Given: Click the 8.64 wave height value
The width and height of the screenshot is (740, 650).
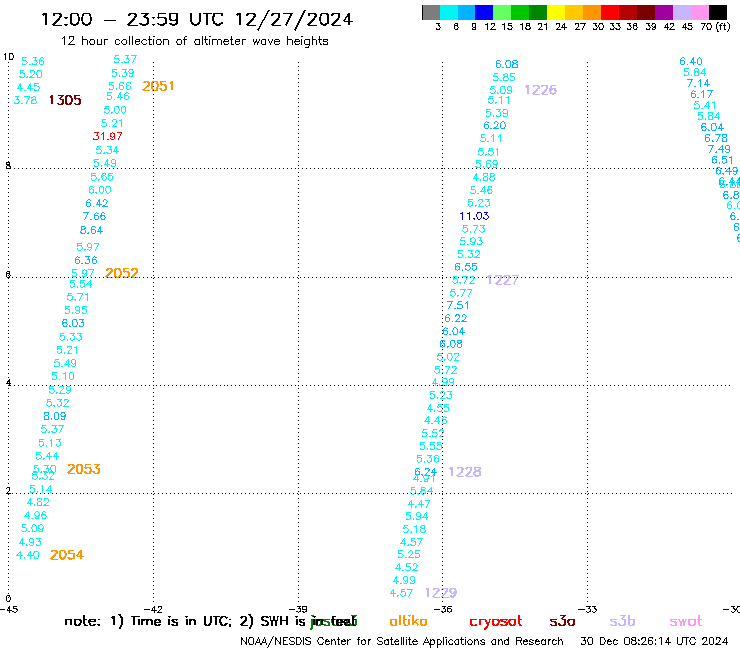Looking at the screenshot, I should point(91,230).
